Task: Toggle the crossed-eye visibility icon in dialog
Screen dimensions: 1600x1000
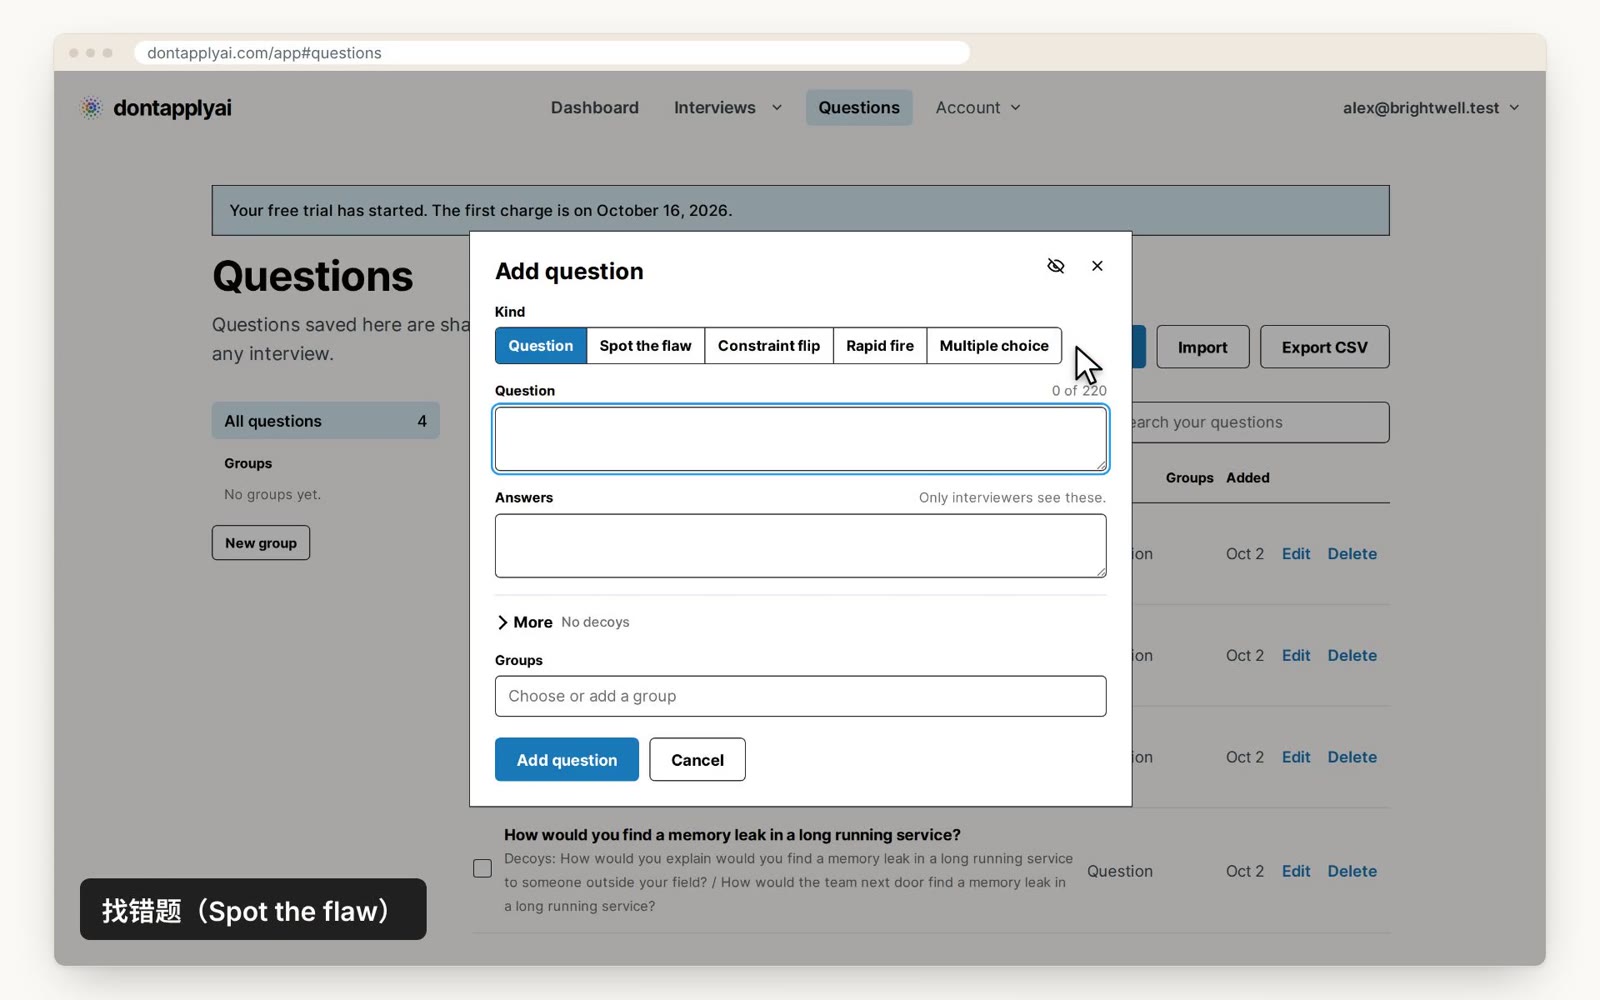Action: (x=1055, y=266)
